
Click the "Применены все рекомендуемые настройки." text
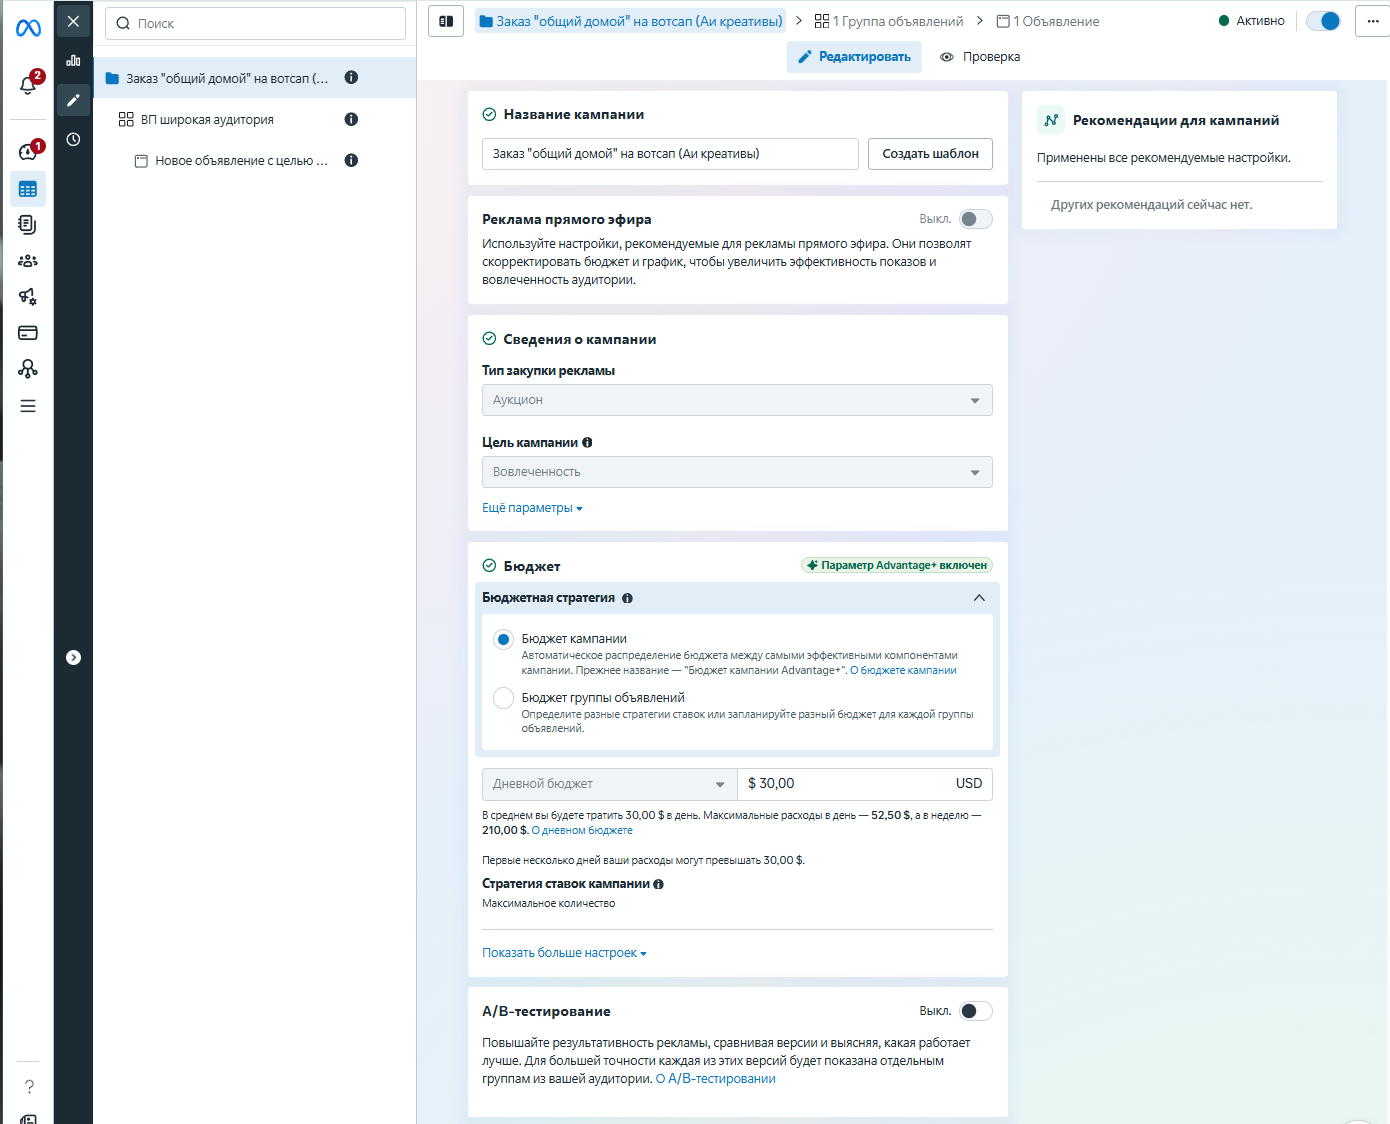(1164, 158)
